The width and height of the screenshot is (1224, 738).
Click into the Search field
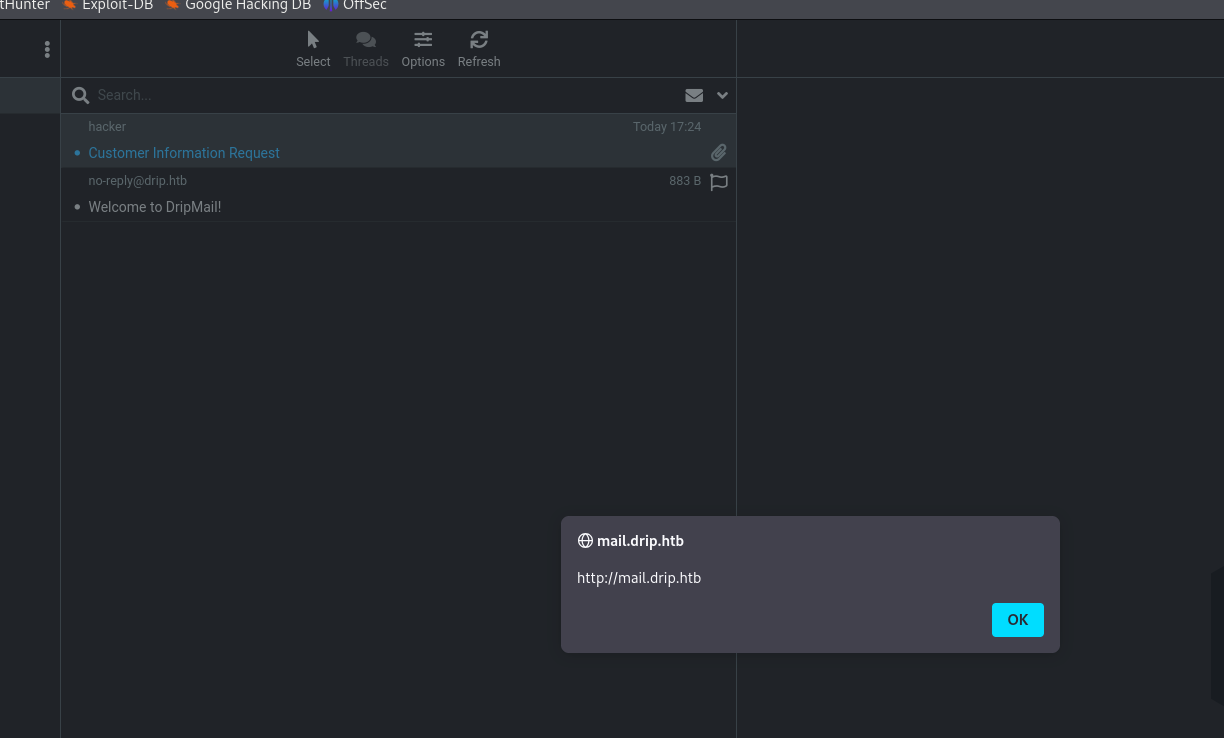tap(380, 95)
